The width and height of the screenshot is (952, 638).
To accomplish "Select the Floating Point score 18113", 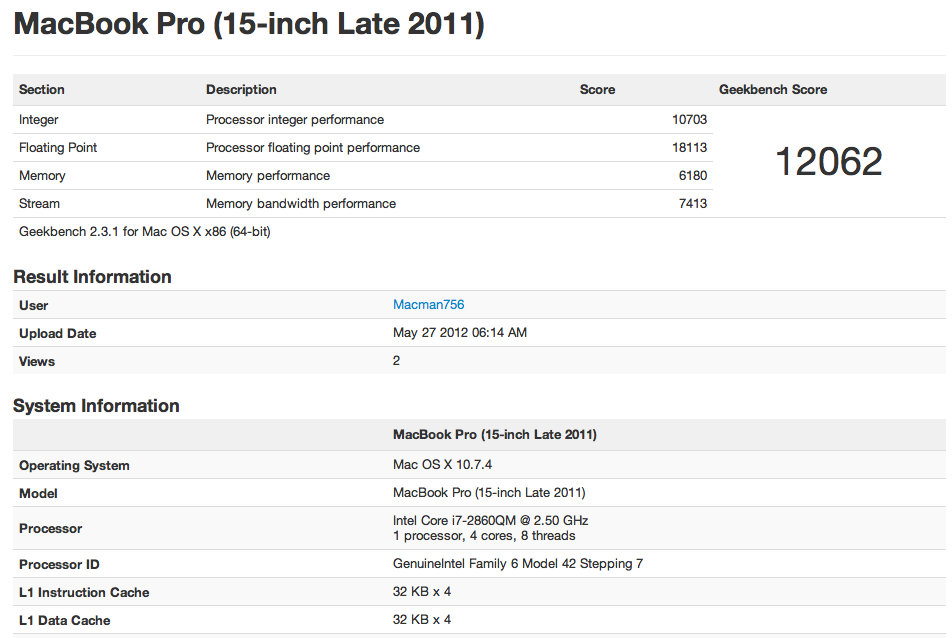I will [689, 148].
